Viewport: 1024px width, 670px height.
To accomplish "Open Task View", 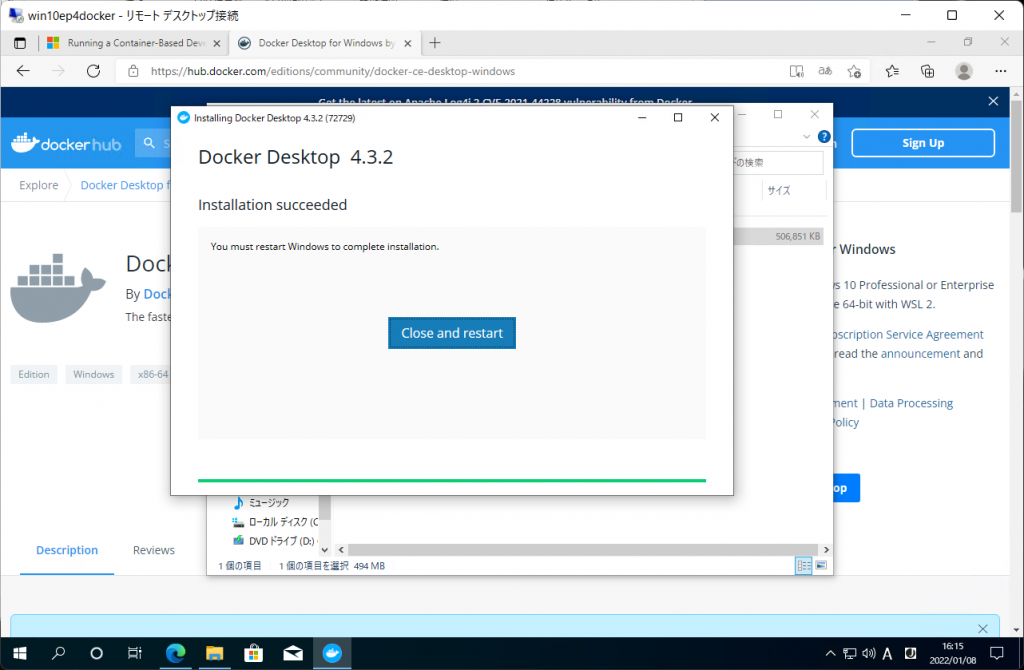I will [135, 653].
